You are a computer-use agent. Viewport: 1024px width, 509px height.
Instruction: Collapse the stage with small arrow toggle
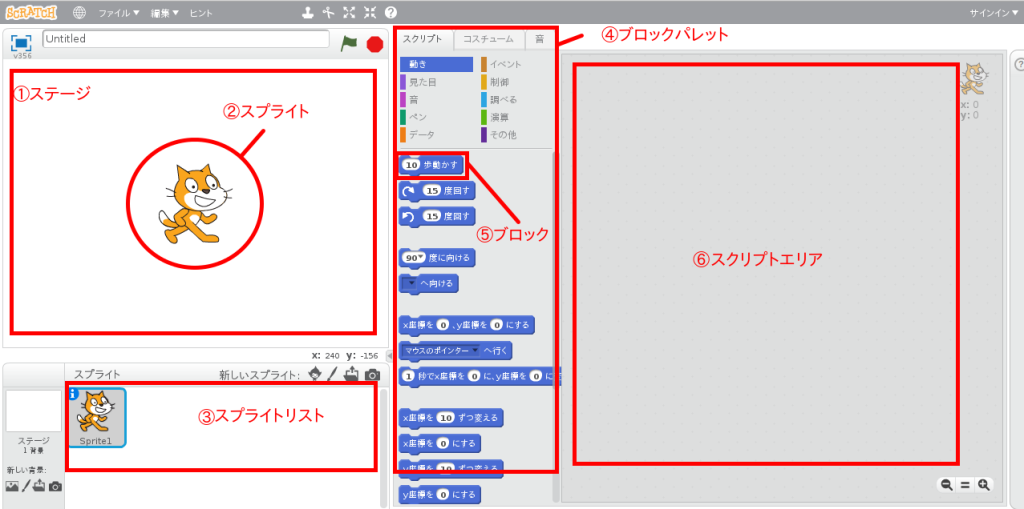[389, 355]
